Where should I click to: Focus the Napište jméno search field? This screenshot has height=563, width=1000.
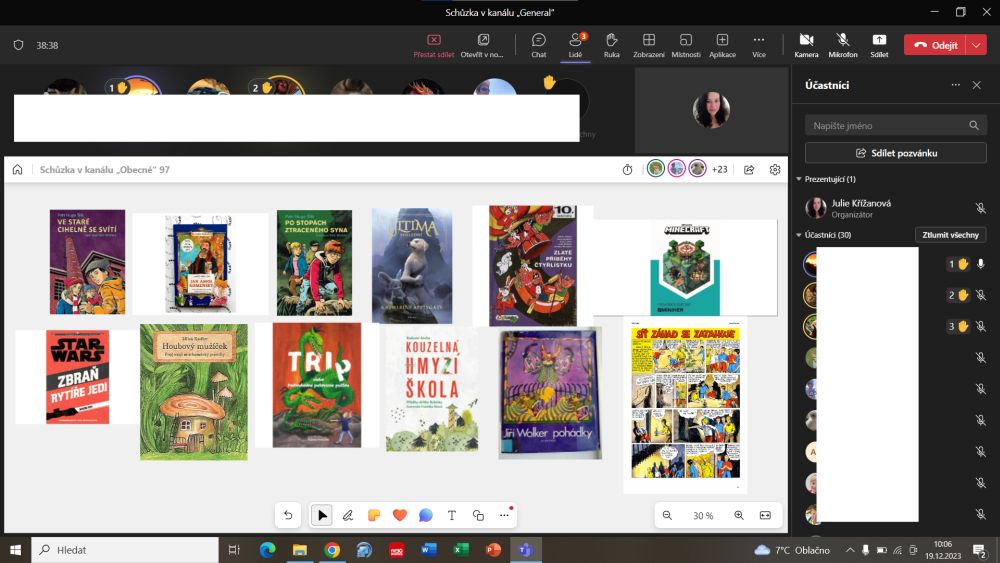(x=895, y=126)
